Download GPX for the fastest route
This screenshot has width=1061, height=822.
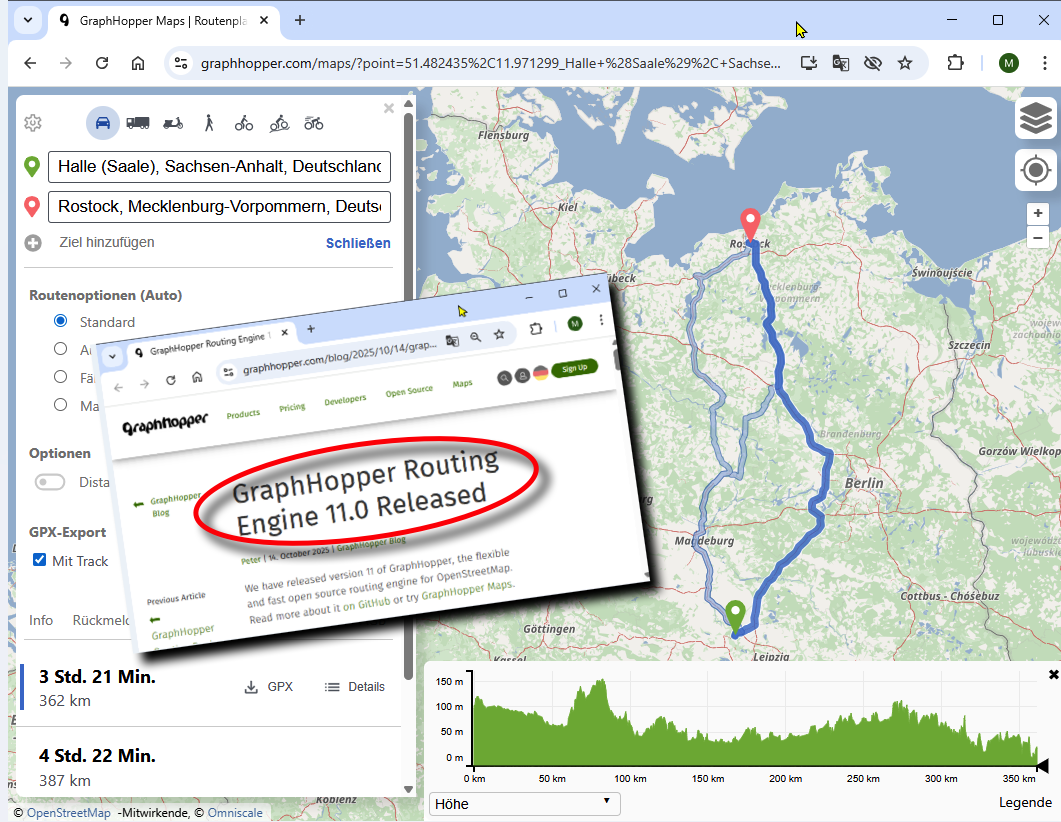pos(268,687)
